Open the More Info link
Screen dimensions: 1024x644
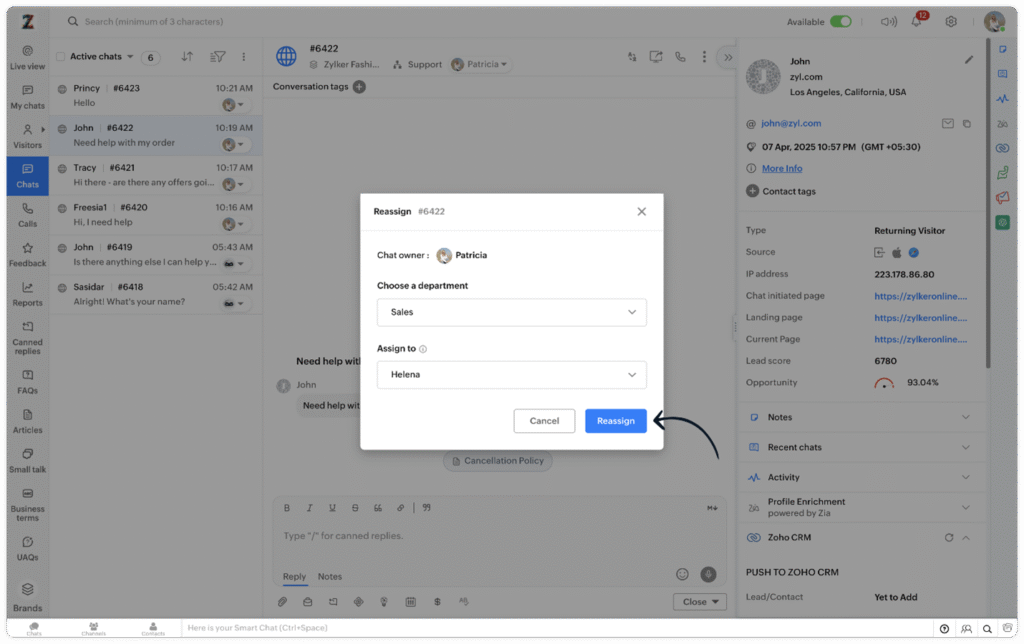click(781, 169)
